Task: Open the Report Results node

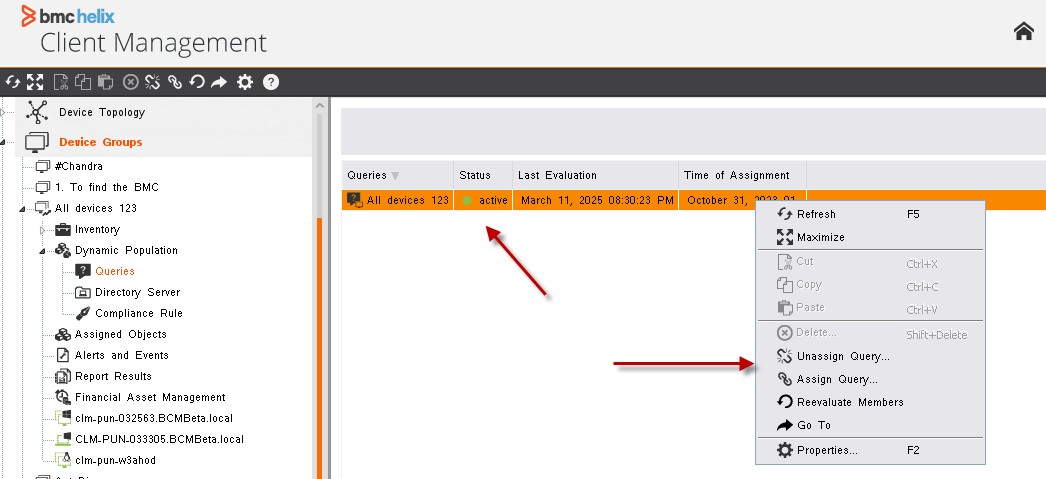Action: point(113,376)
